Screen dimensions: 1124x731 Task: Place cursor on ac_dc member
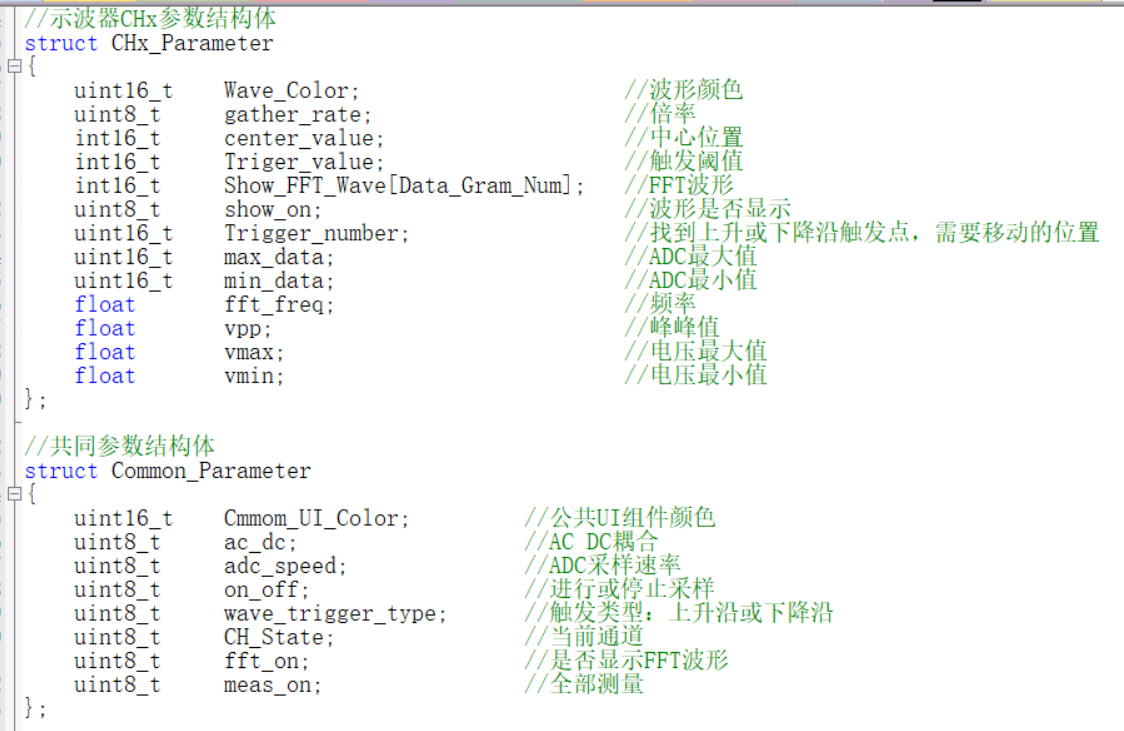tap(254, 543)
